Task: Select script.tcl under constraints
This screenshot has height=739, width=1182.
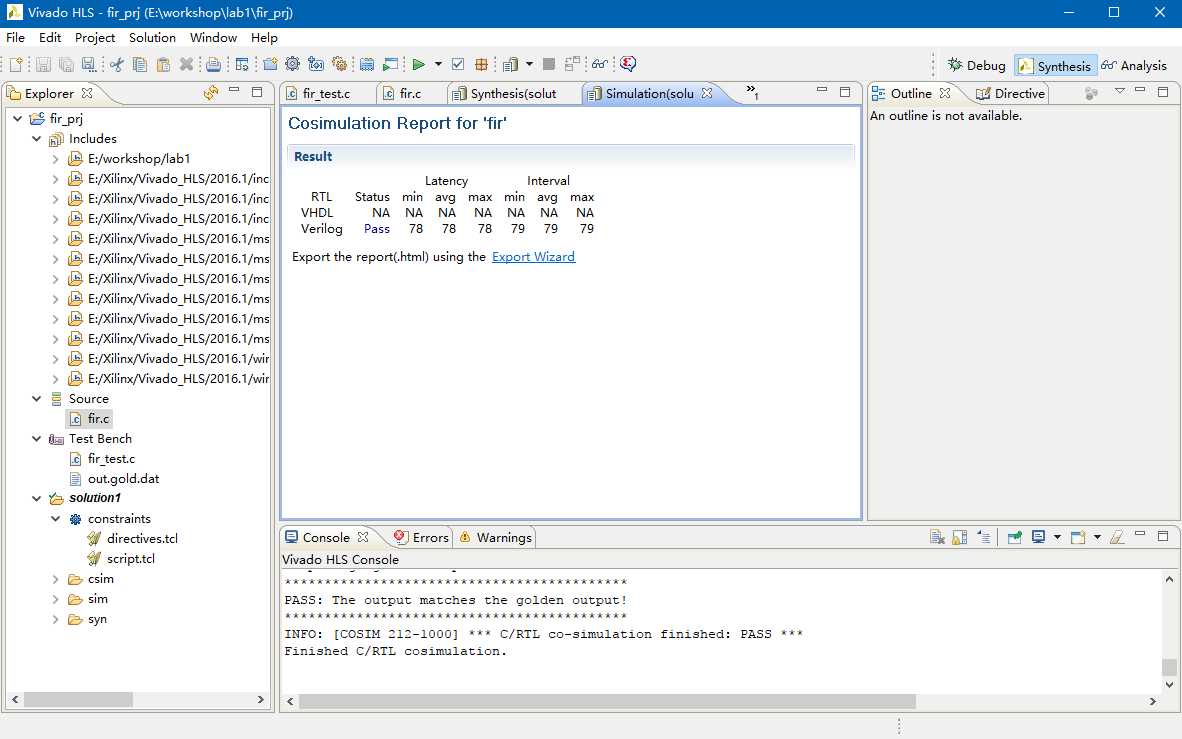Action: 121,559
